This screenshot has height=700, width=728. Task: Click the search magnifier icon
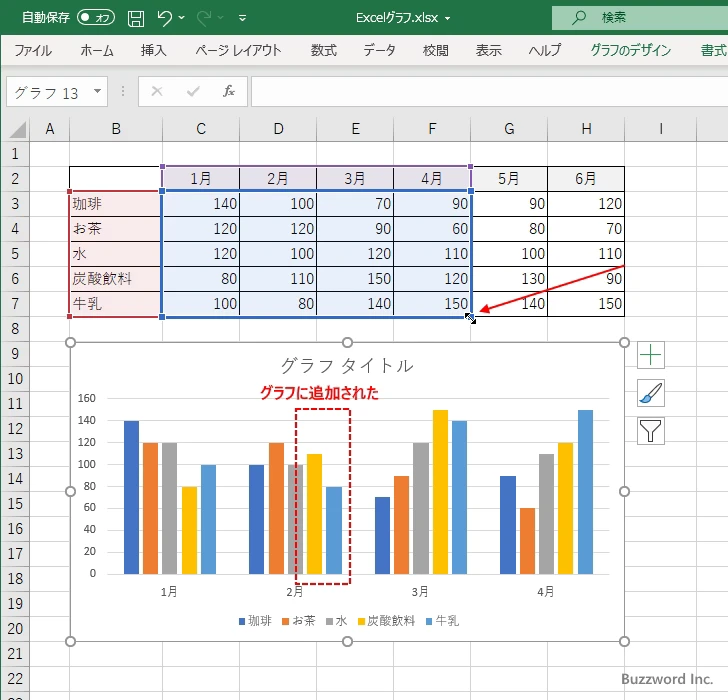(x=578, y=18)
